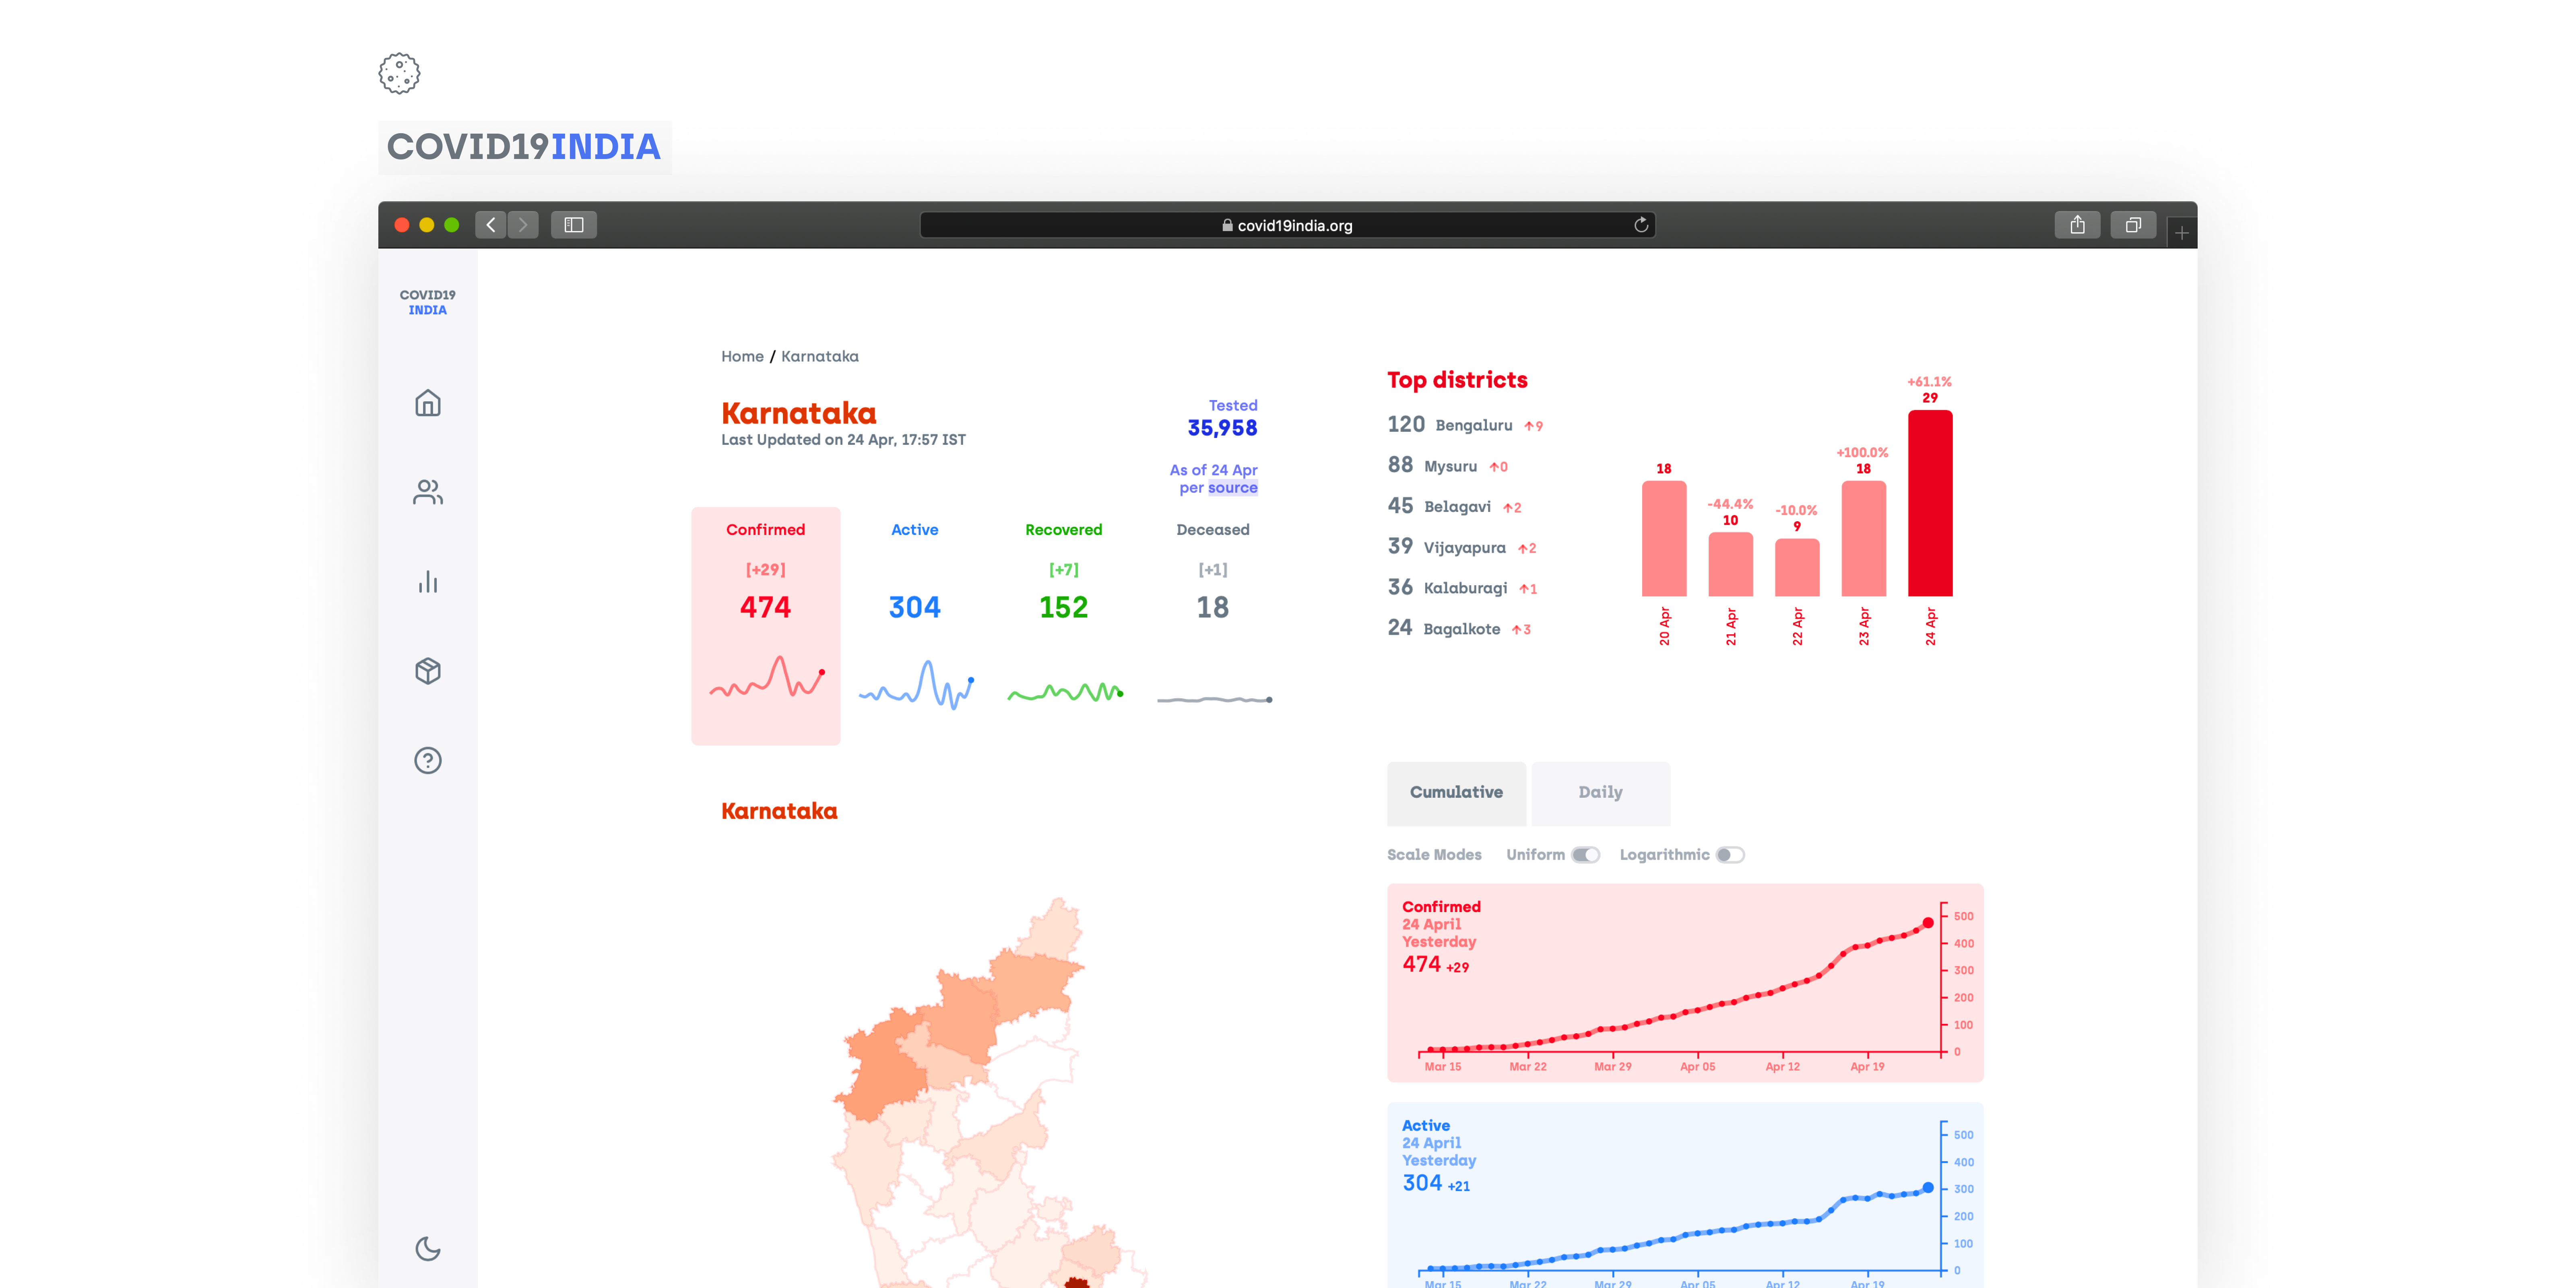The height and width of the screenshot is (1288, 2576).
Task: Enable the Uniform scale toggle
Action: click(x=1585, y=855)
